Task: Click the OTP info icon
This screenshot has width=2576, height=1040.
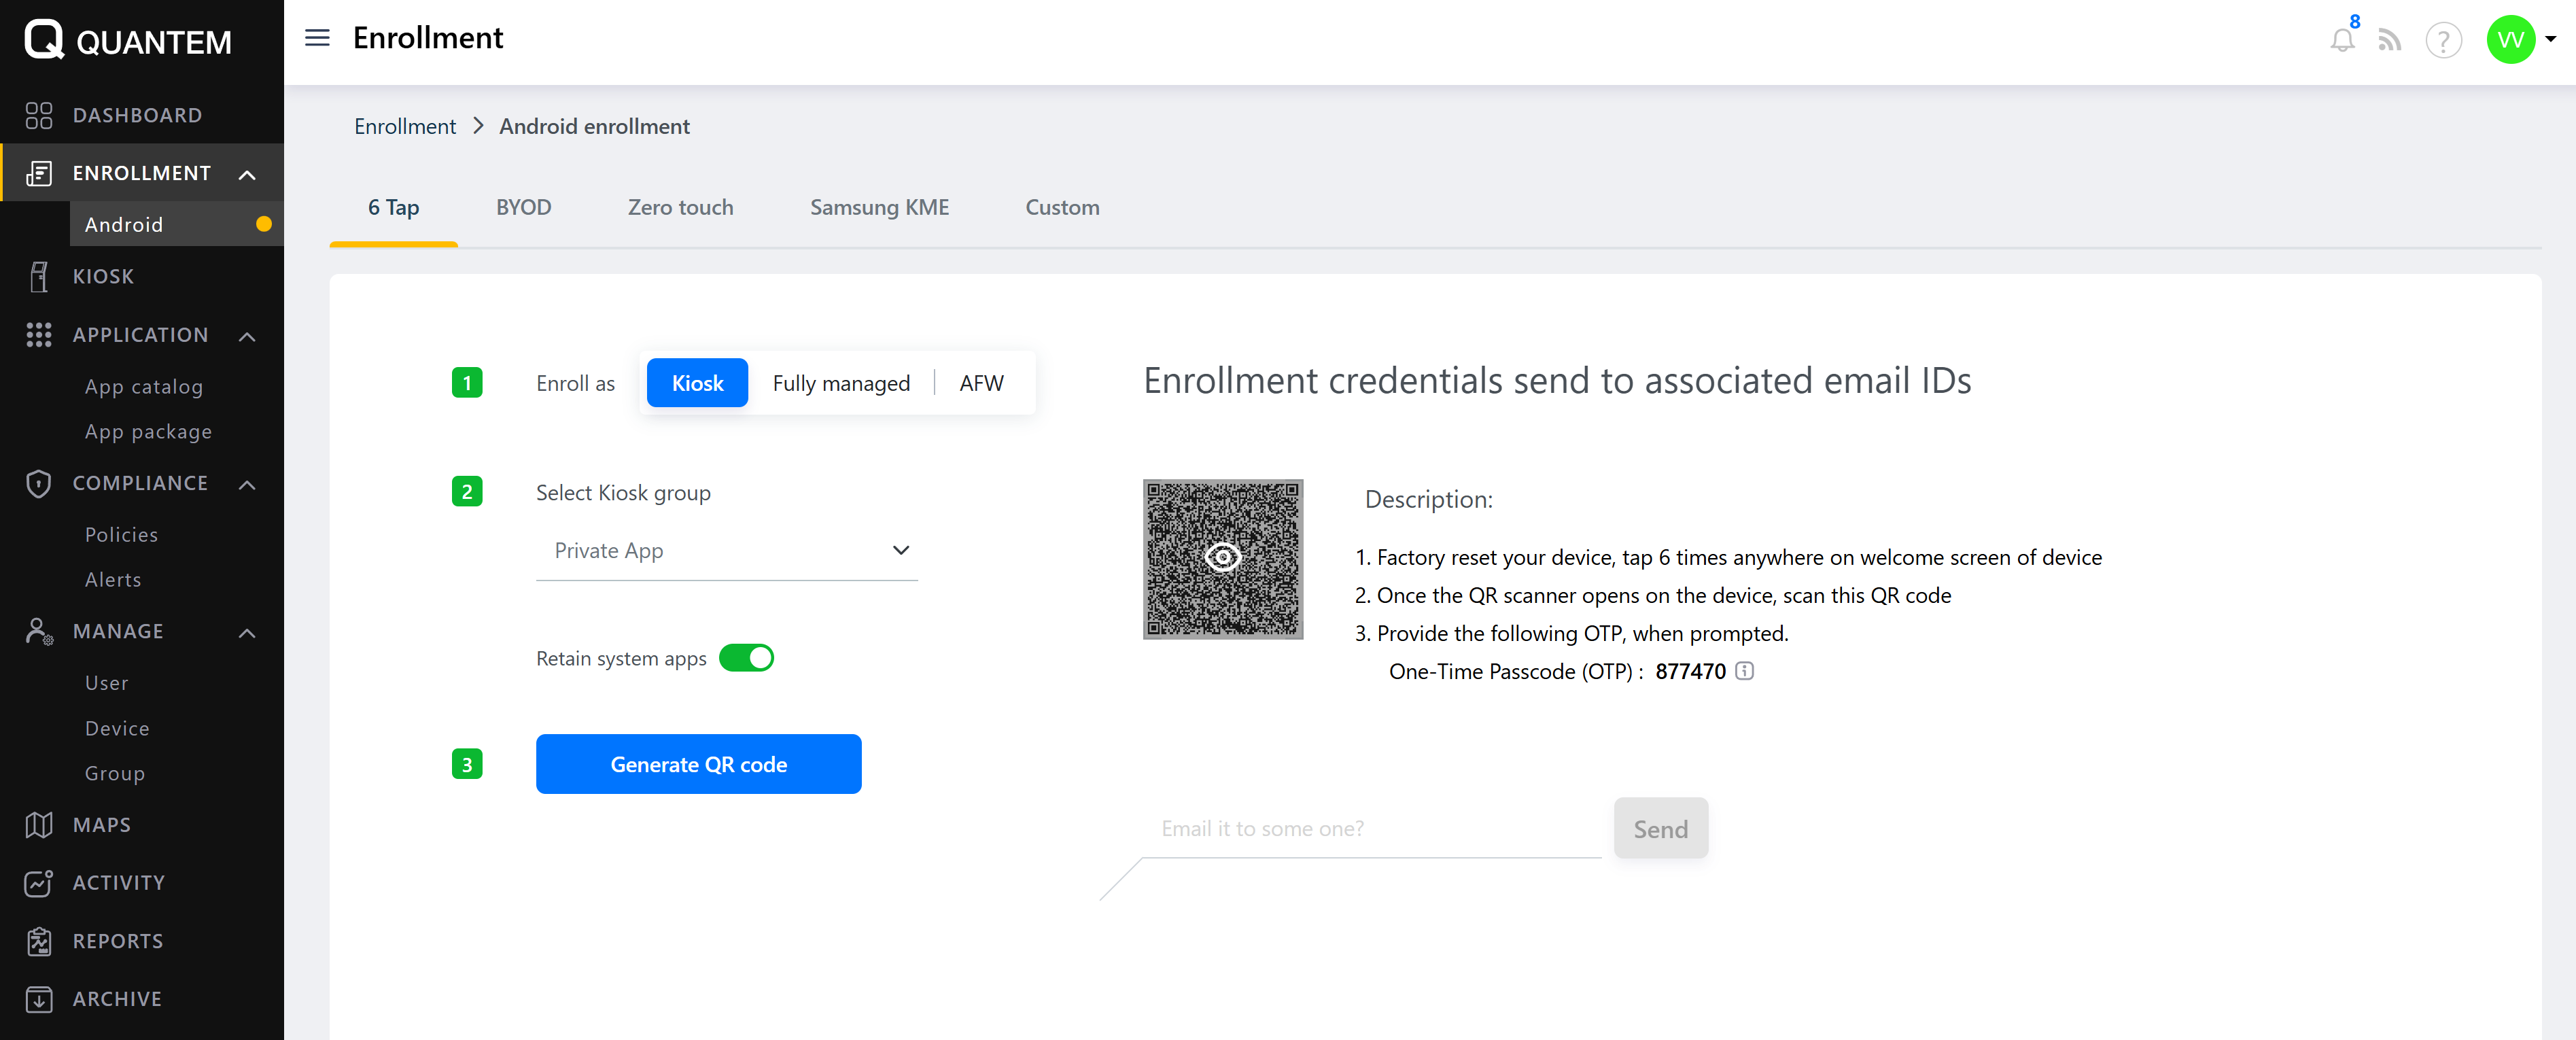Action: pos(1744,671)
